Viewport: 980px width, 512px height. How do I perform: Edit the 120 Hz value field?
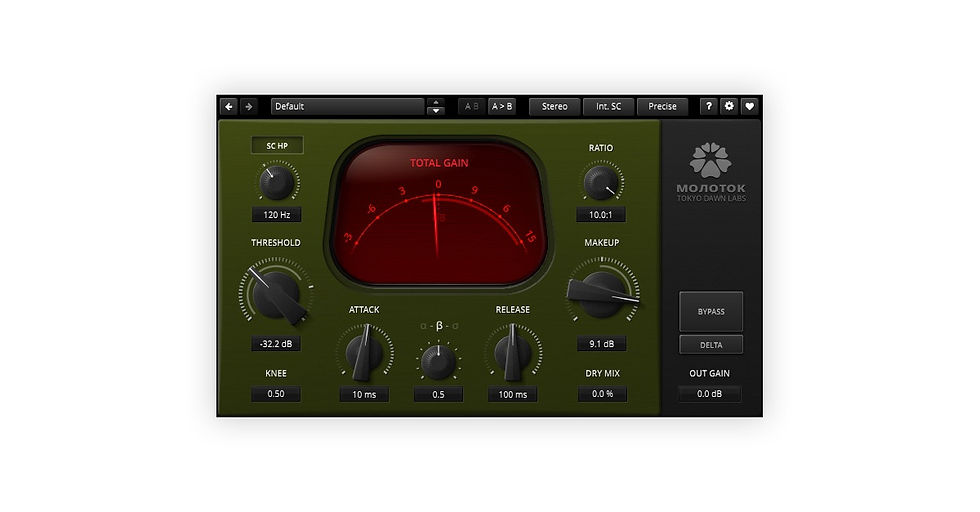(276, 215)
